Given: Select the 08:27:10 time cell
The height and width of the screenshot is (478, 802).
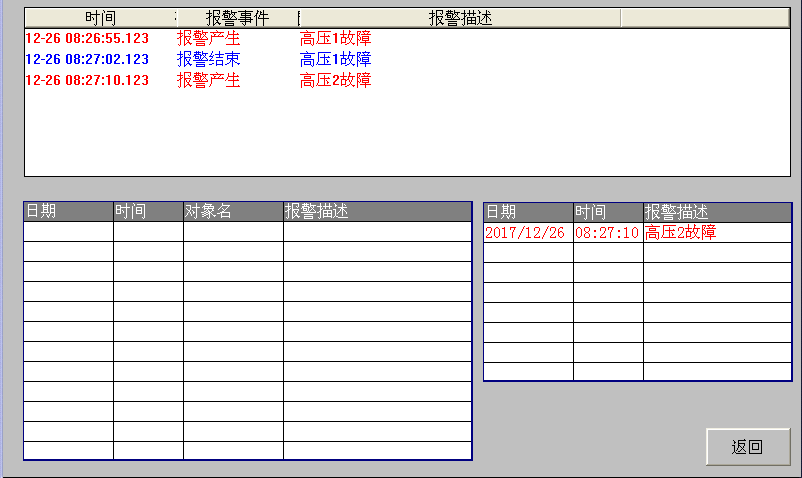Looking at the screenshot, I should tap(607, 232).
